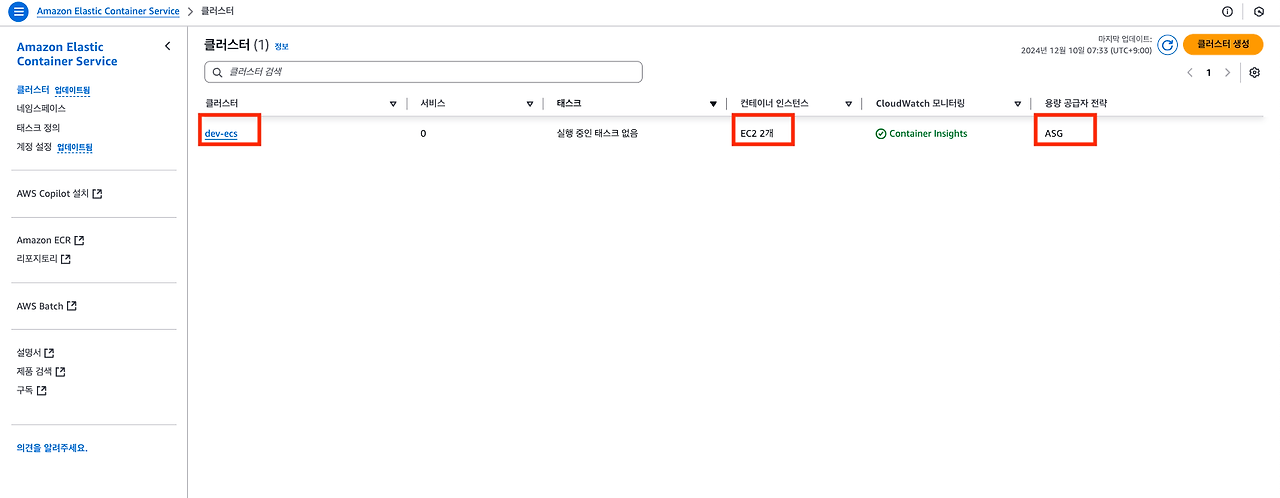1280x498 pixels.
Task: Click external link icon beside AWS Copilot 설치
Action: 97,194
